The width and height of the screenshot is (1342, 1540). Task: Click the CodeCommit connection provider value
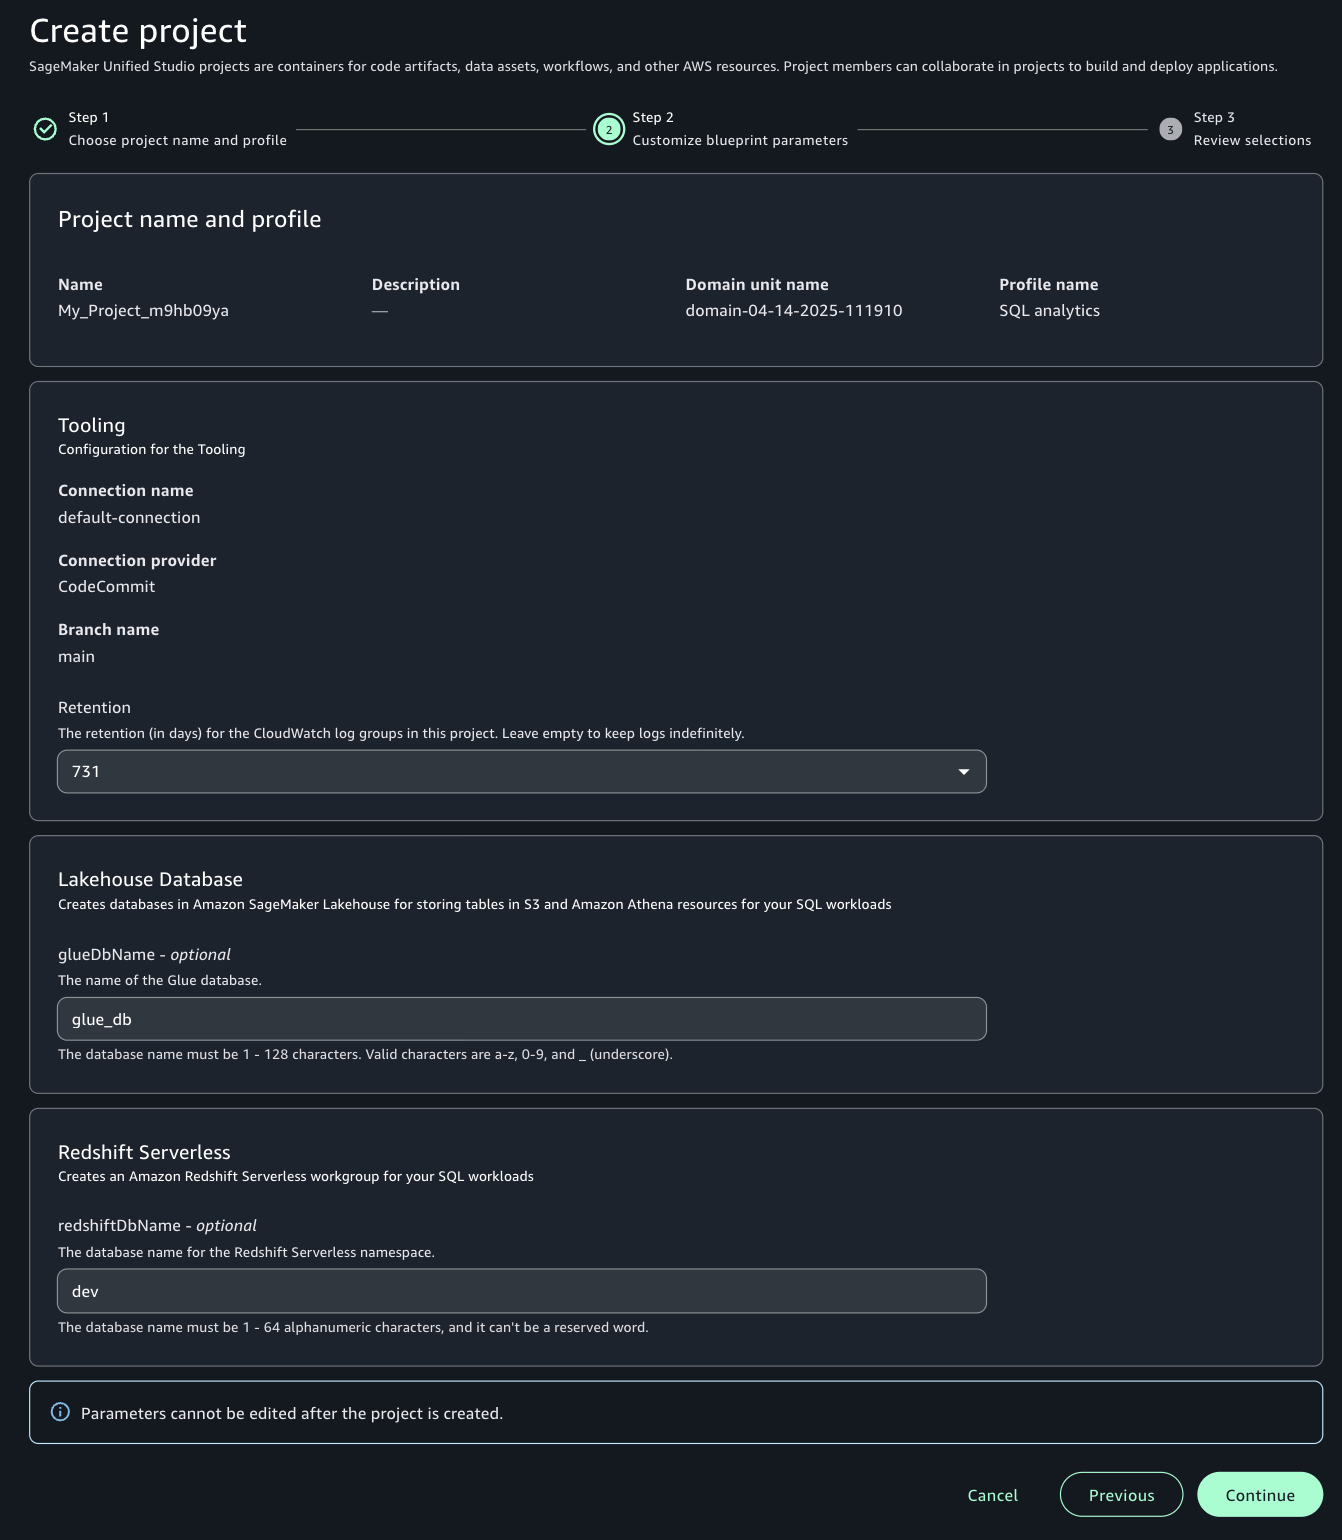pyautogui.click(x=106, y=587)
